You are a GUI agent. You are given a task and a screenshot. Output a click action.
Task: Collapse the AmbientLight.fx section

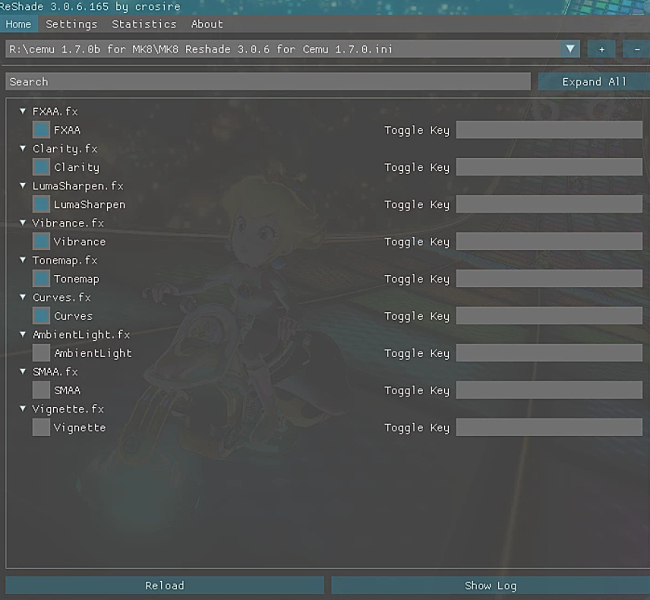23,334
